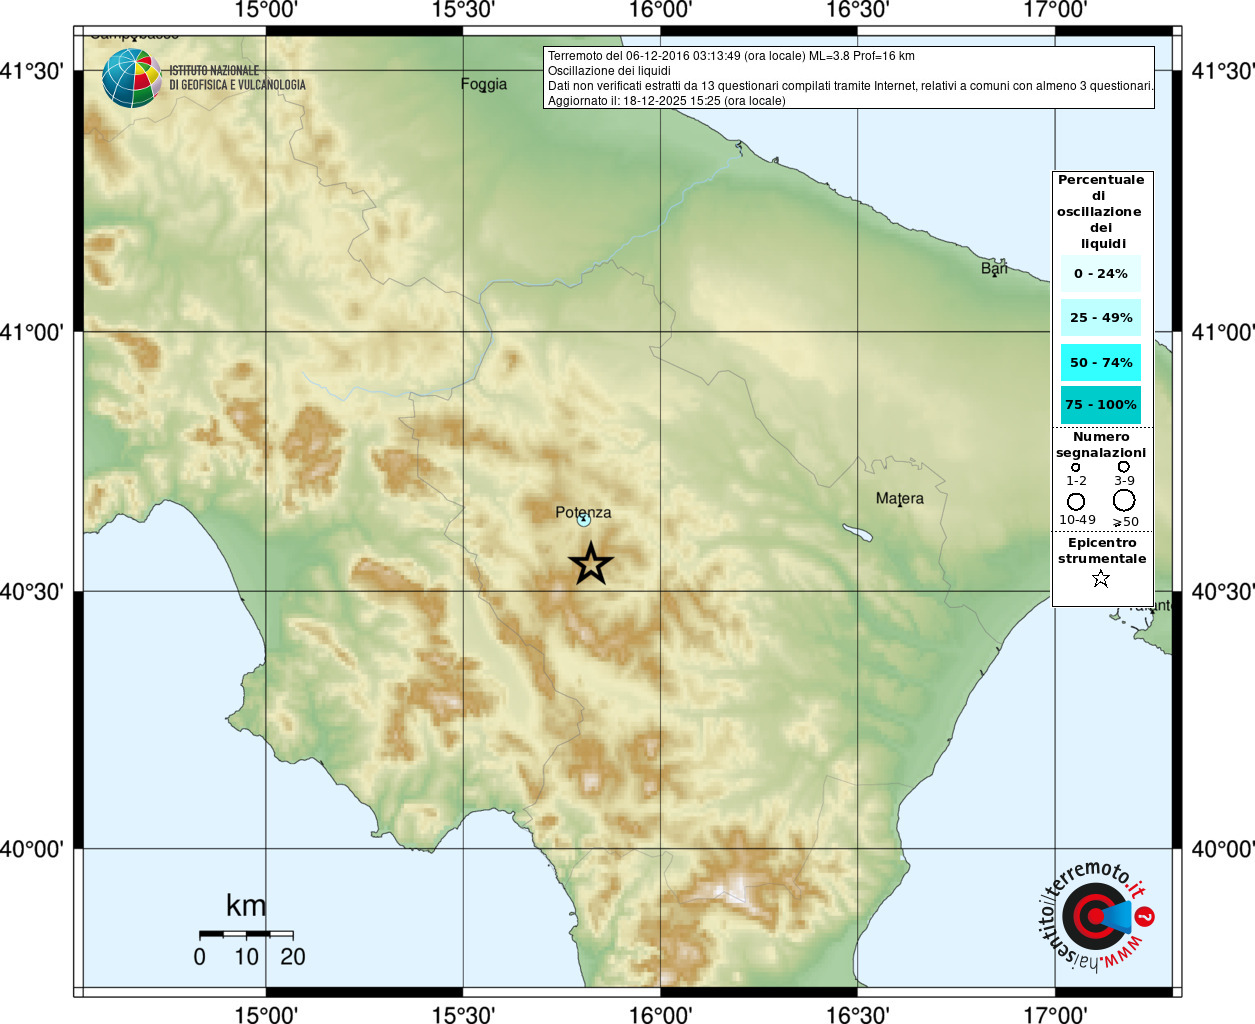Click the 40°30' label on the left axis
Viewport: 1255px width, 1024px height.
pyautogui.click(x=32, y=591)
